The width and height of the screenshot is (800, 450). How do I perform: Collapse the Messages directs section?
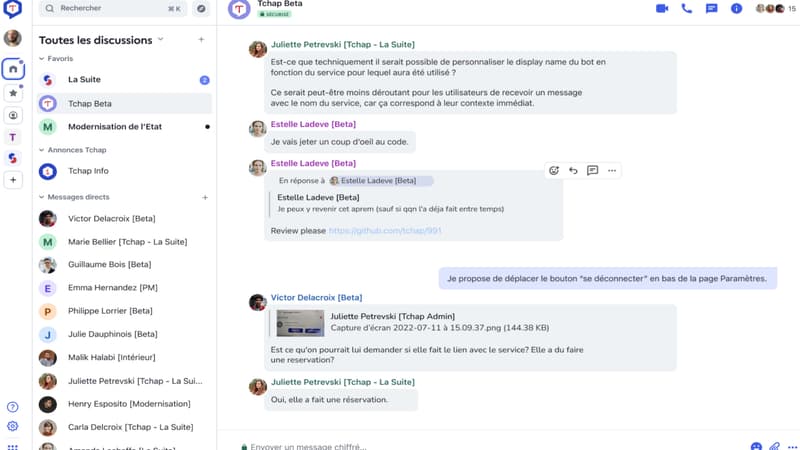coord(42,197)
